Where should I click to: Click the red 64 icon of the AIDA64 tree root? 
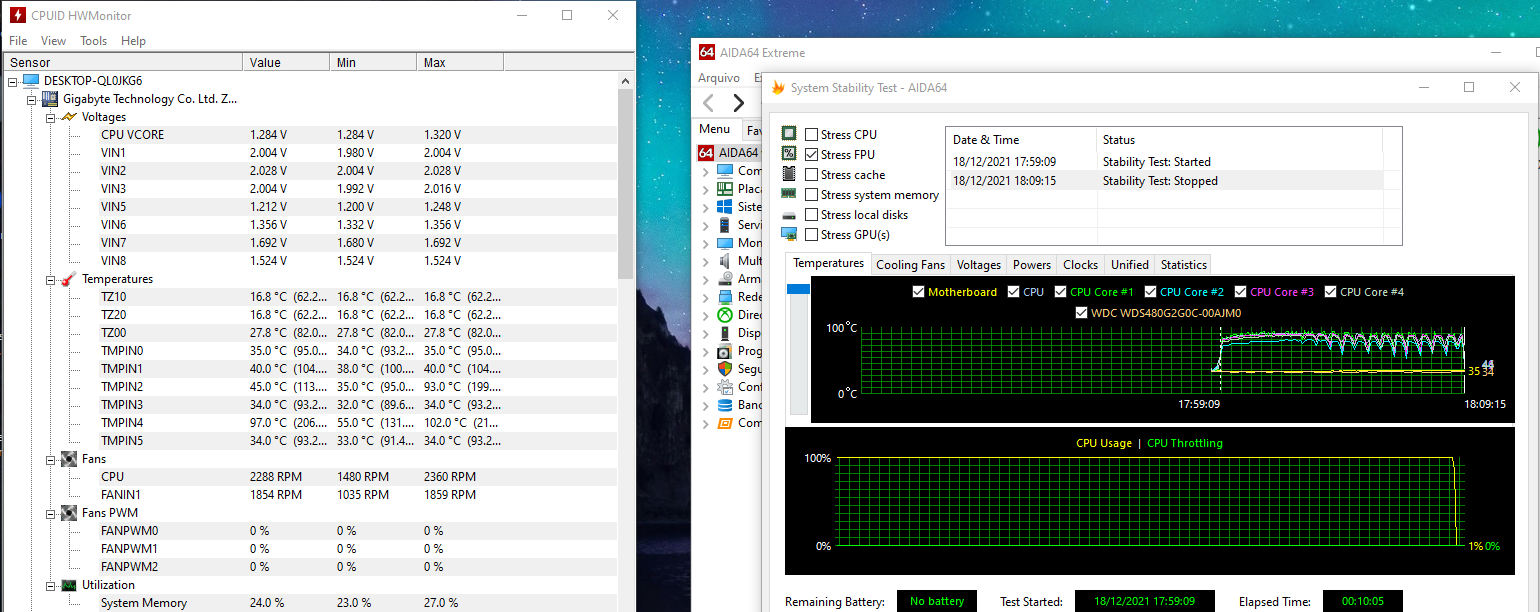tap(706, 153)
